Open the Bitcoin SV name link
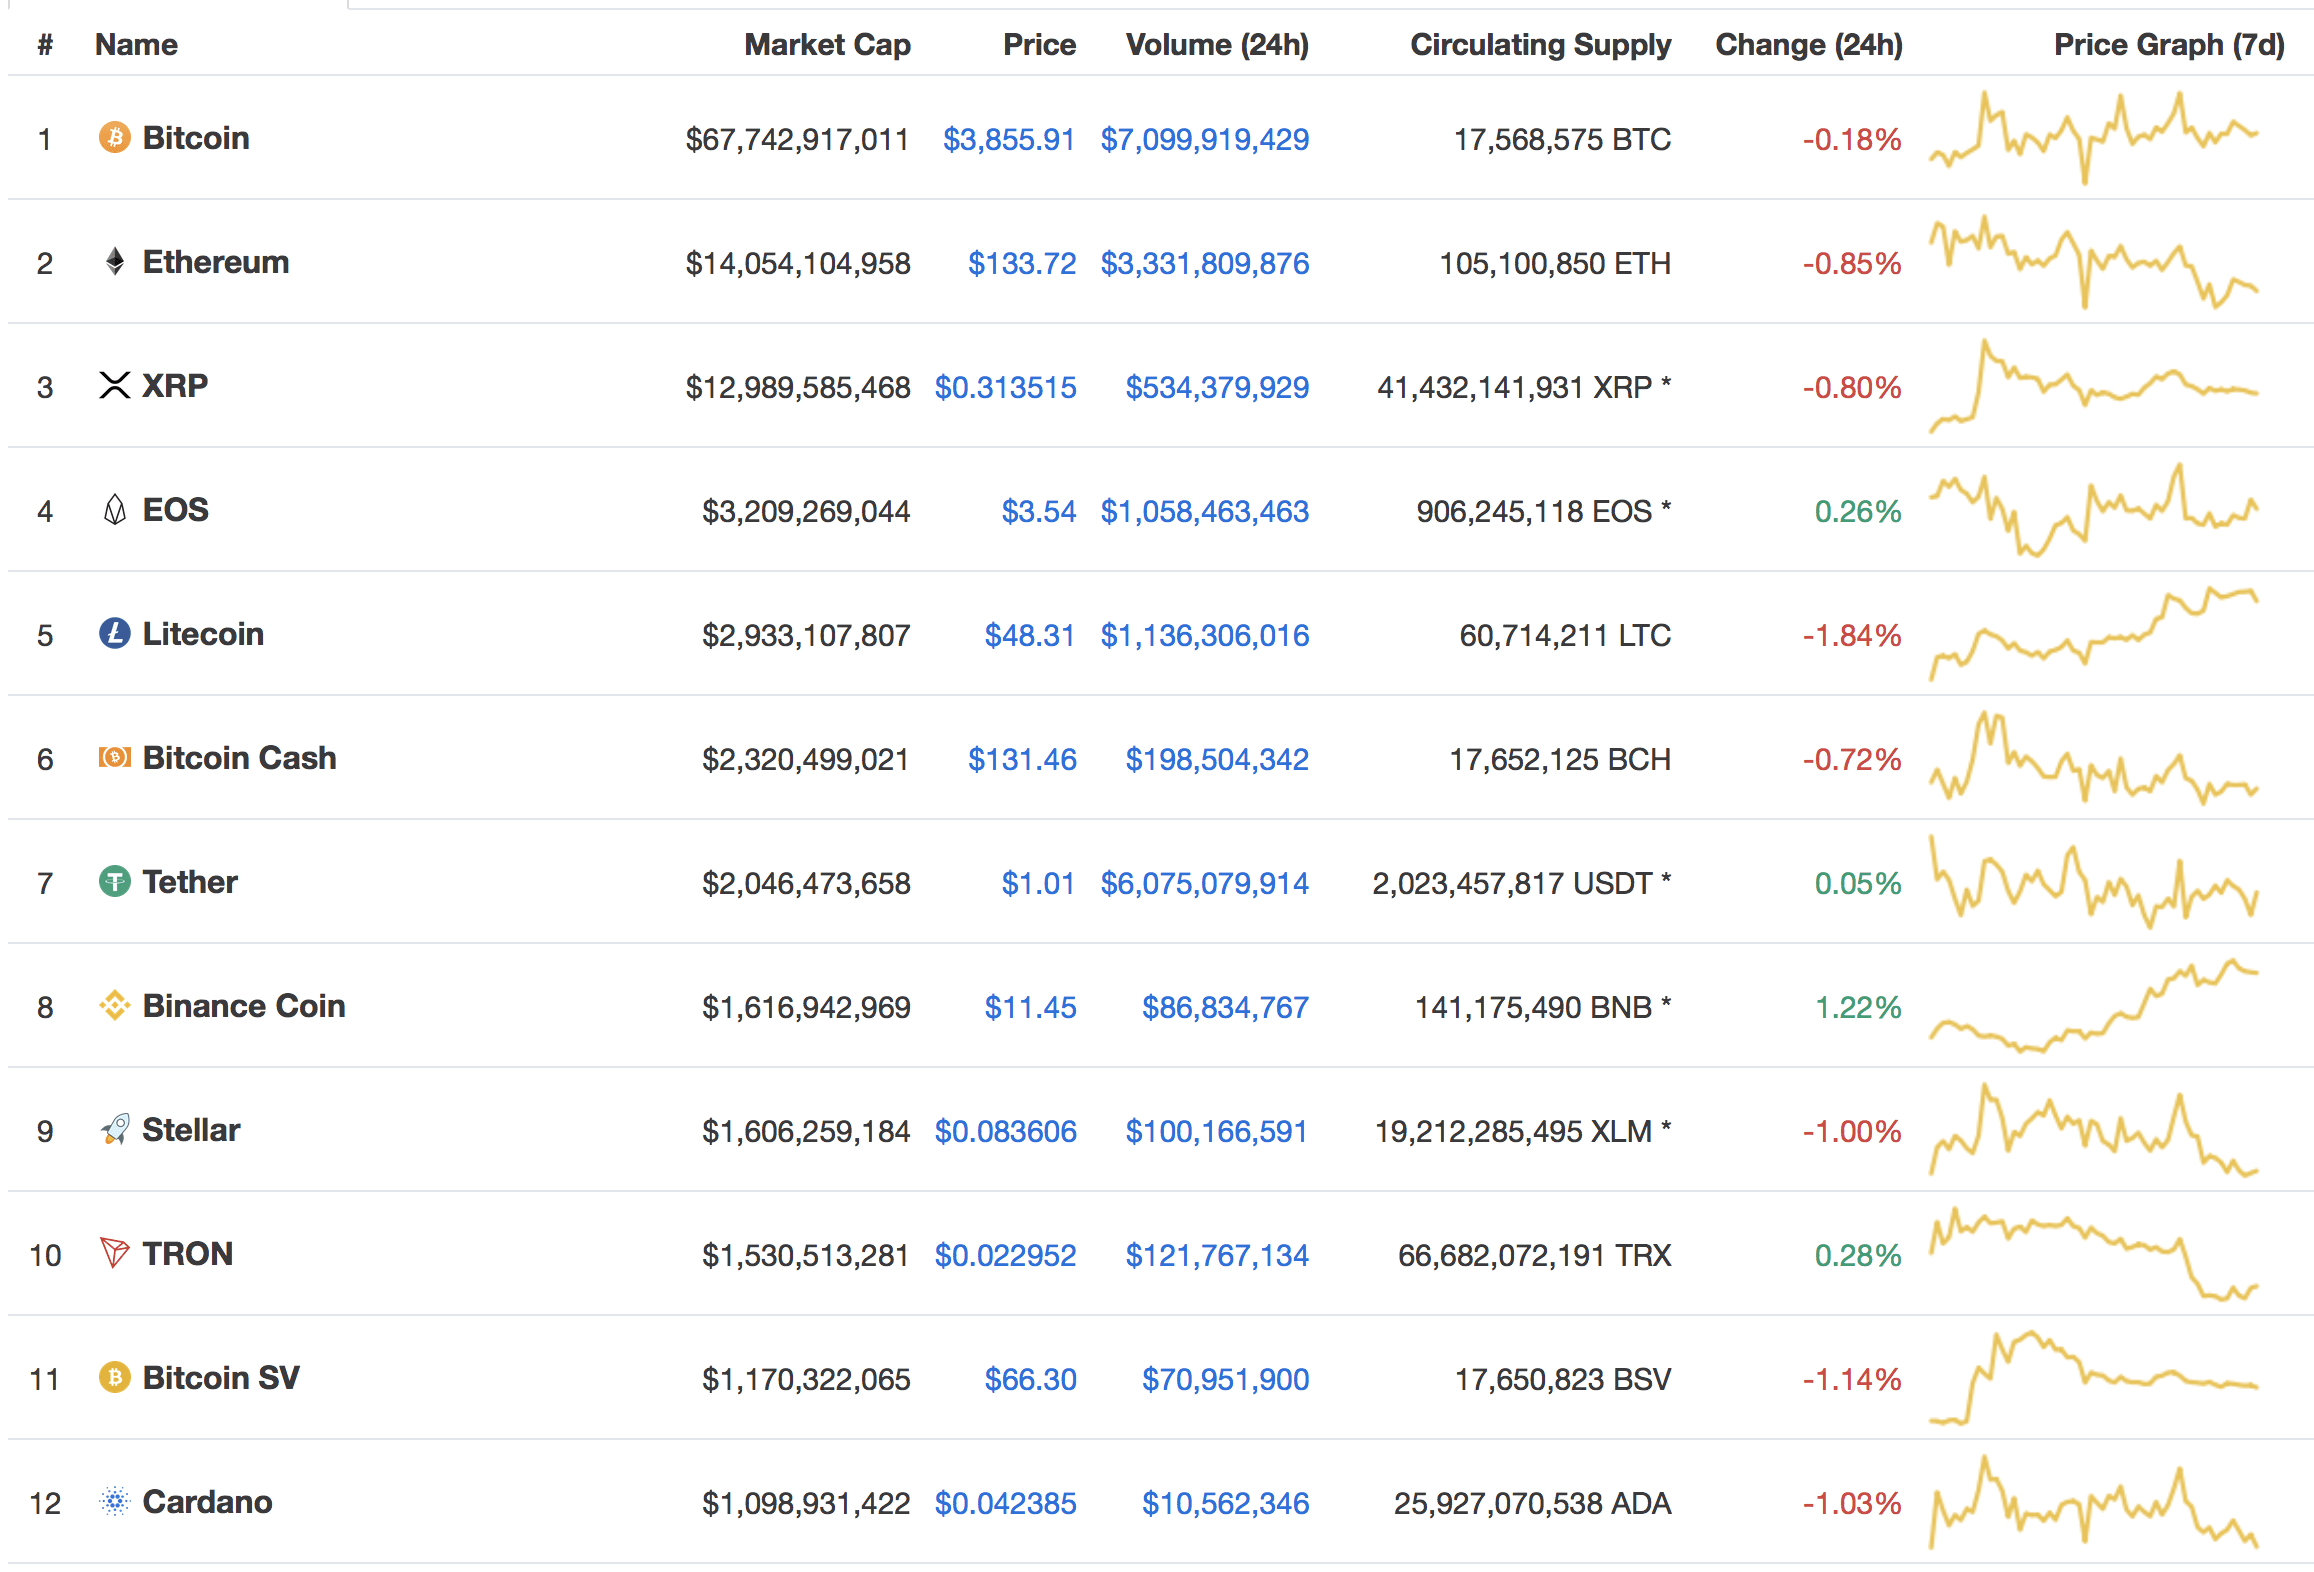The width and height of the screenshot is (2314, 1572). (x=221, y=1377)
